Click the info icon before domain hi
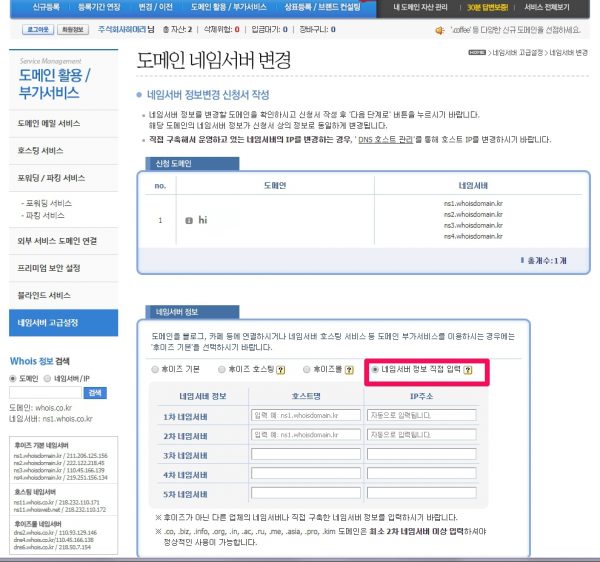This screenshot has height=562, width=600. 189,220
